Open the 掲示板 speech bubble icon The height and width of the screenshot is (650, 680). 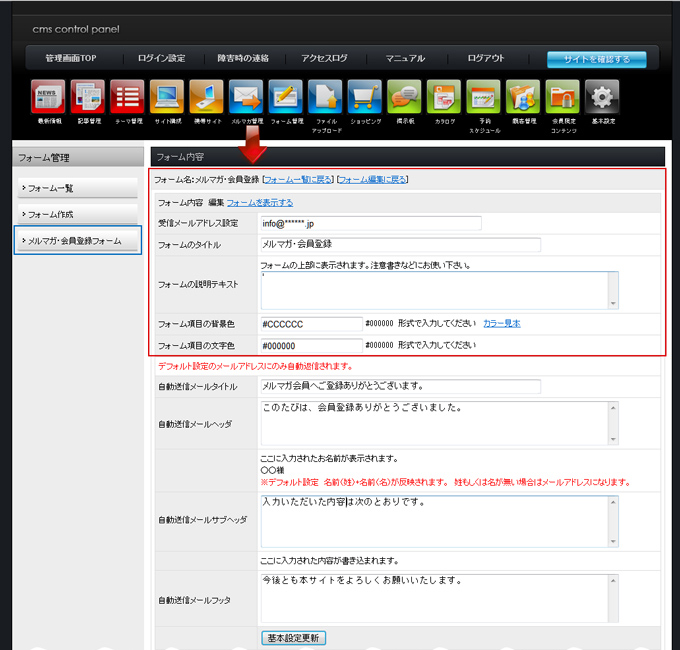(x=404, y=97)
